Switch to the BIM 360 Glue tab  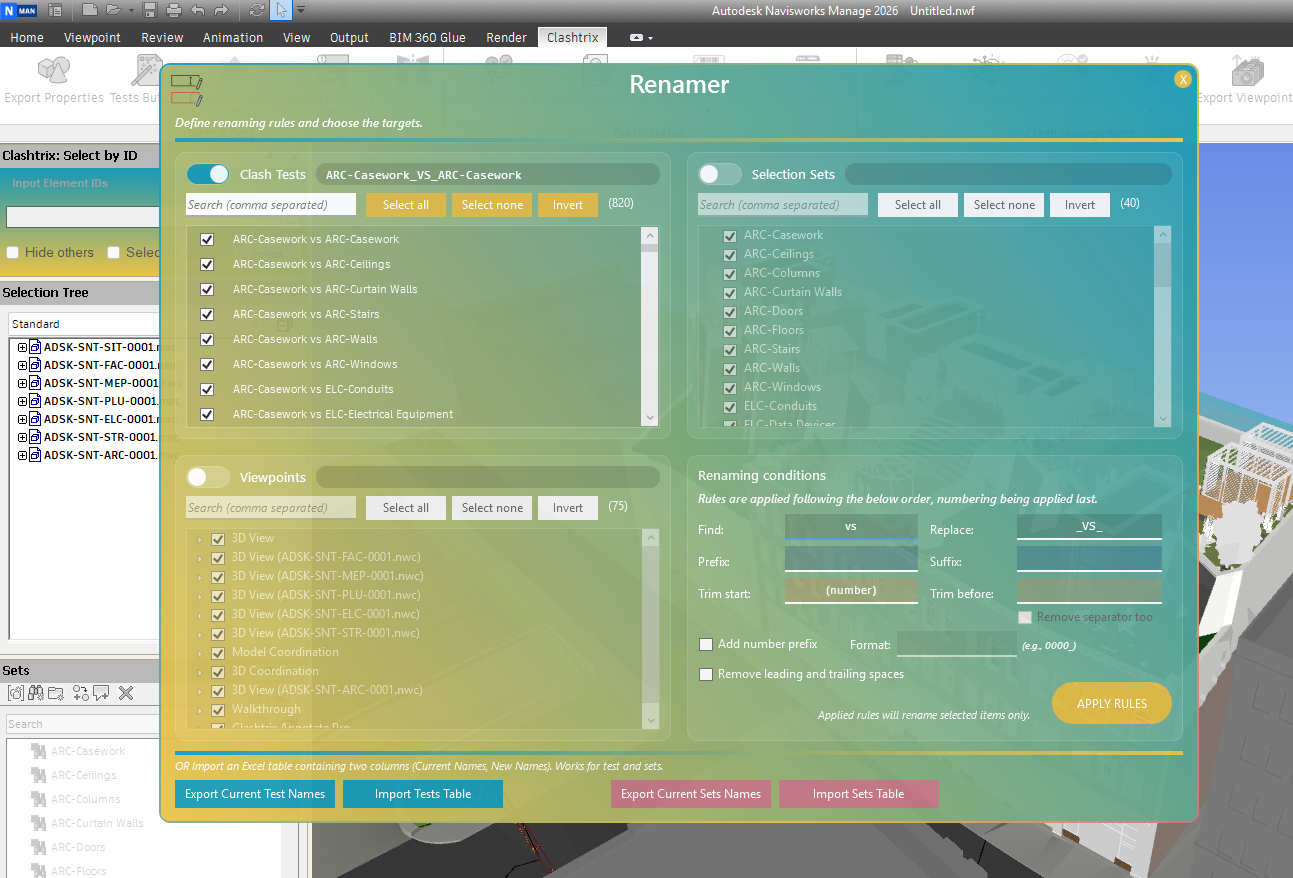click(427, 37)
